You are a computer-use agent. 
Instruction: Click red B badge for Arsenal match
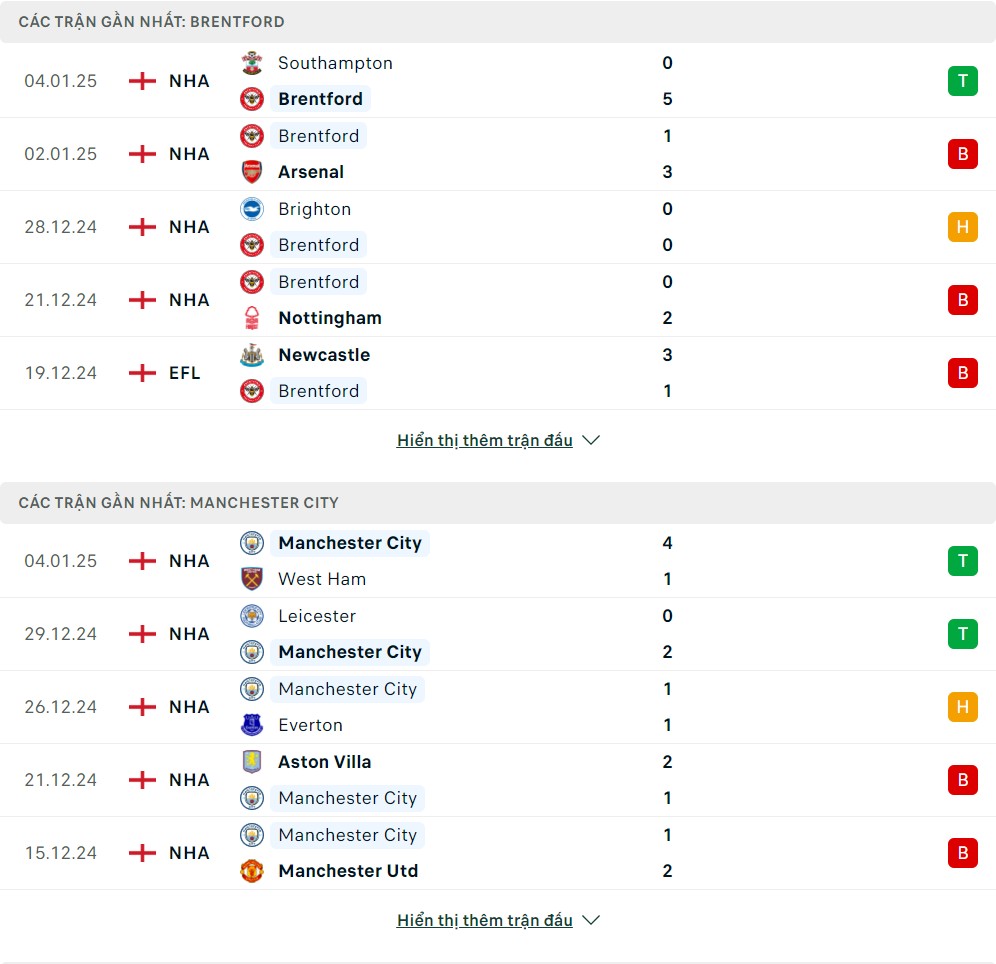pyautogui.click(x=962, y=154)
